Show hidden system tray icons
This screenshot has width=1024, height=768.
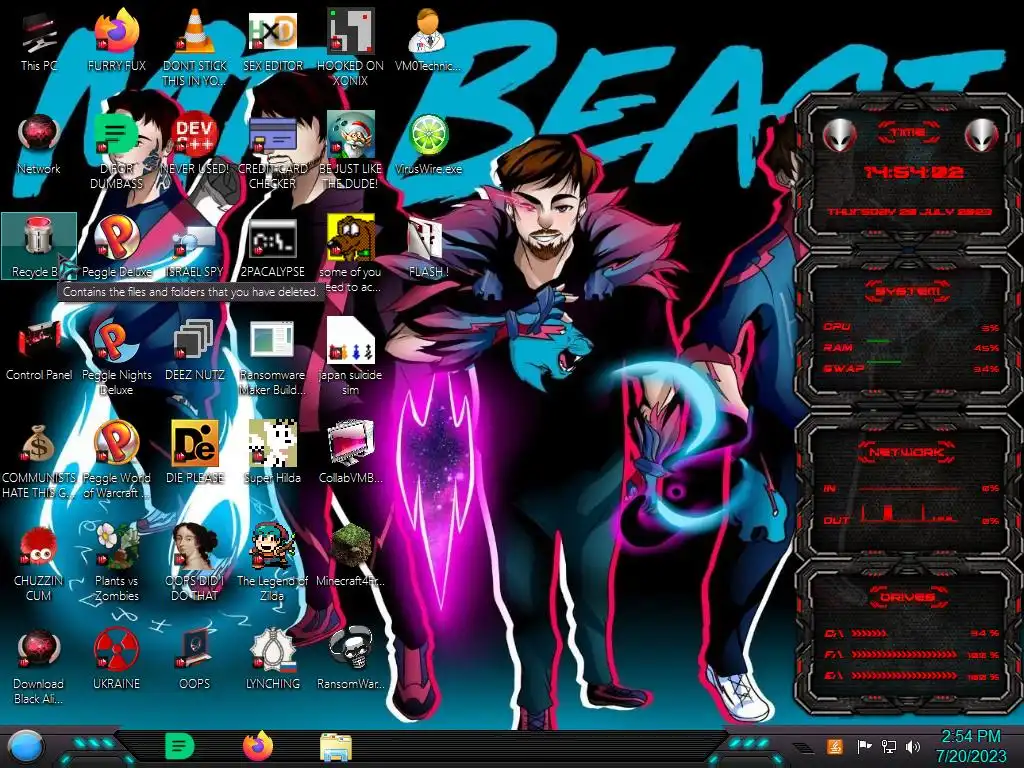(803, 748)
